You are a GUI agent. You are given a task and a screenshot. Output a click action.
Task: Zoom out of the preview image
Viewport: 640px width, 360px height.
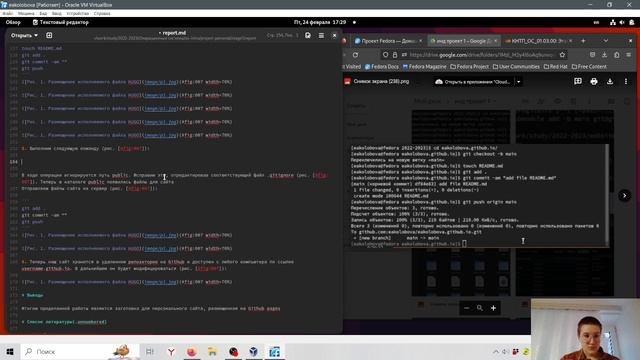pyautogui.click(x=467, y=308)
